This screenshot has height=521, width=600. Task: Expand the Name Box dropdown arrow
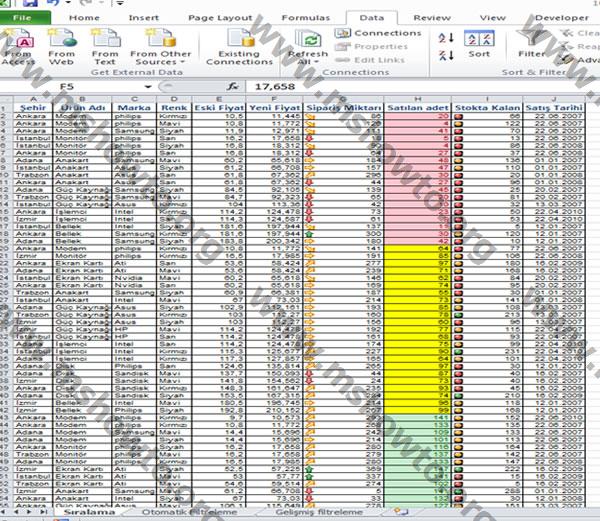148,87
